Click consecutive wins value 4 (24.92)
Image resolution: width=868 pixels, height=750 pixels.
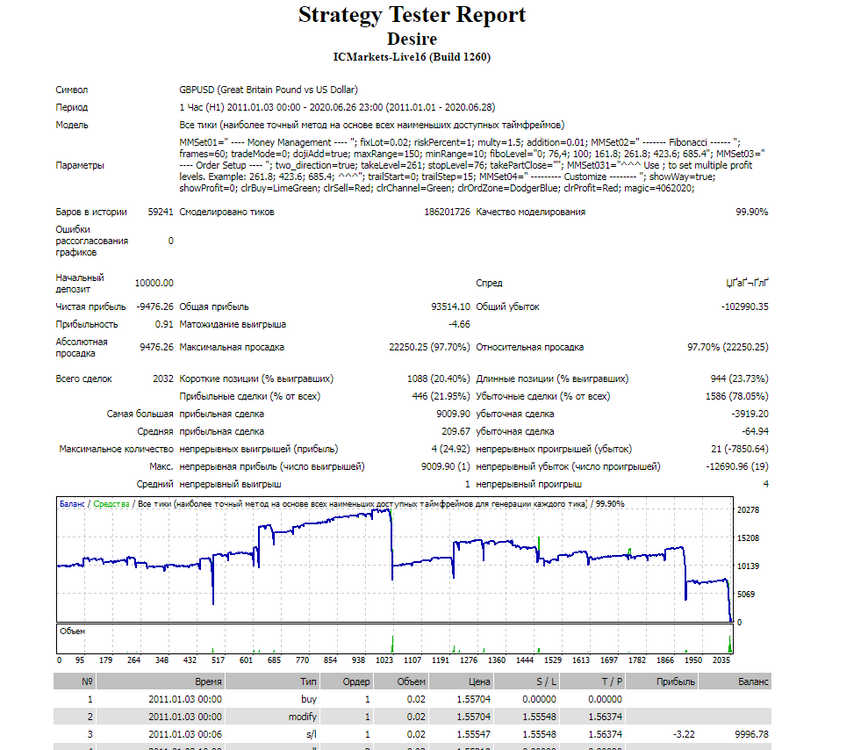click(451, 449)
